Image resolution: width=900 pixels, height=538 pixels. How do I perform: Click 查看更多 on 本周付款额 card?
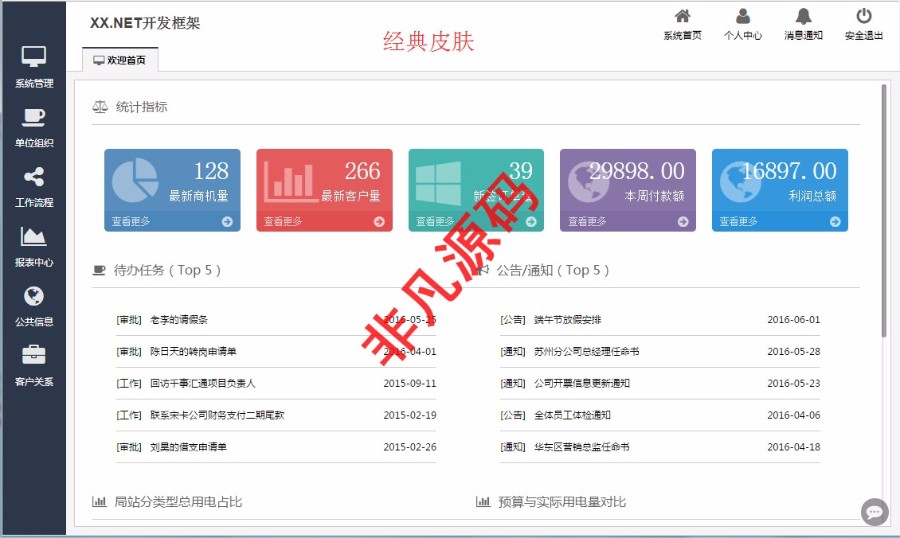coord(587,222)
